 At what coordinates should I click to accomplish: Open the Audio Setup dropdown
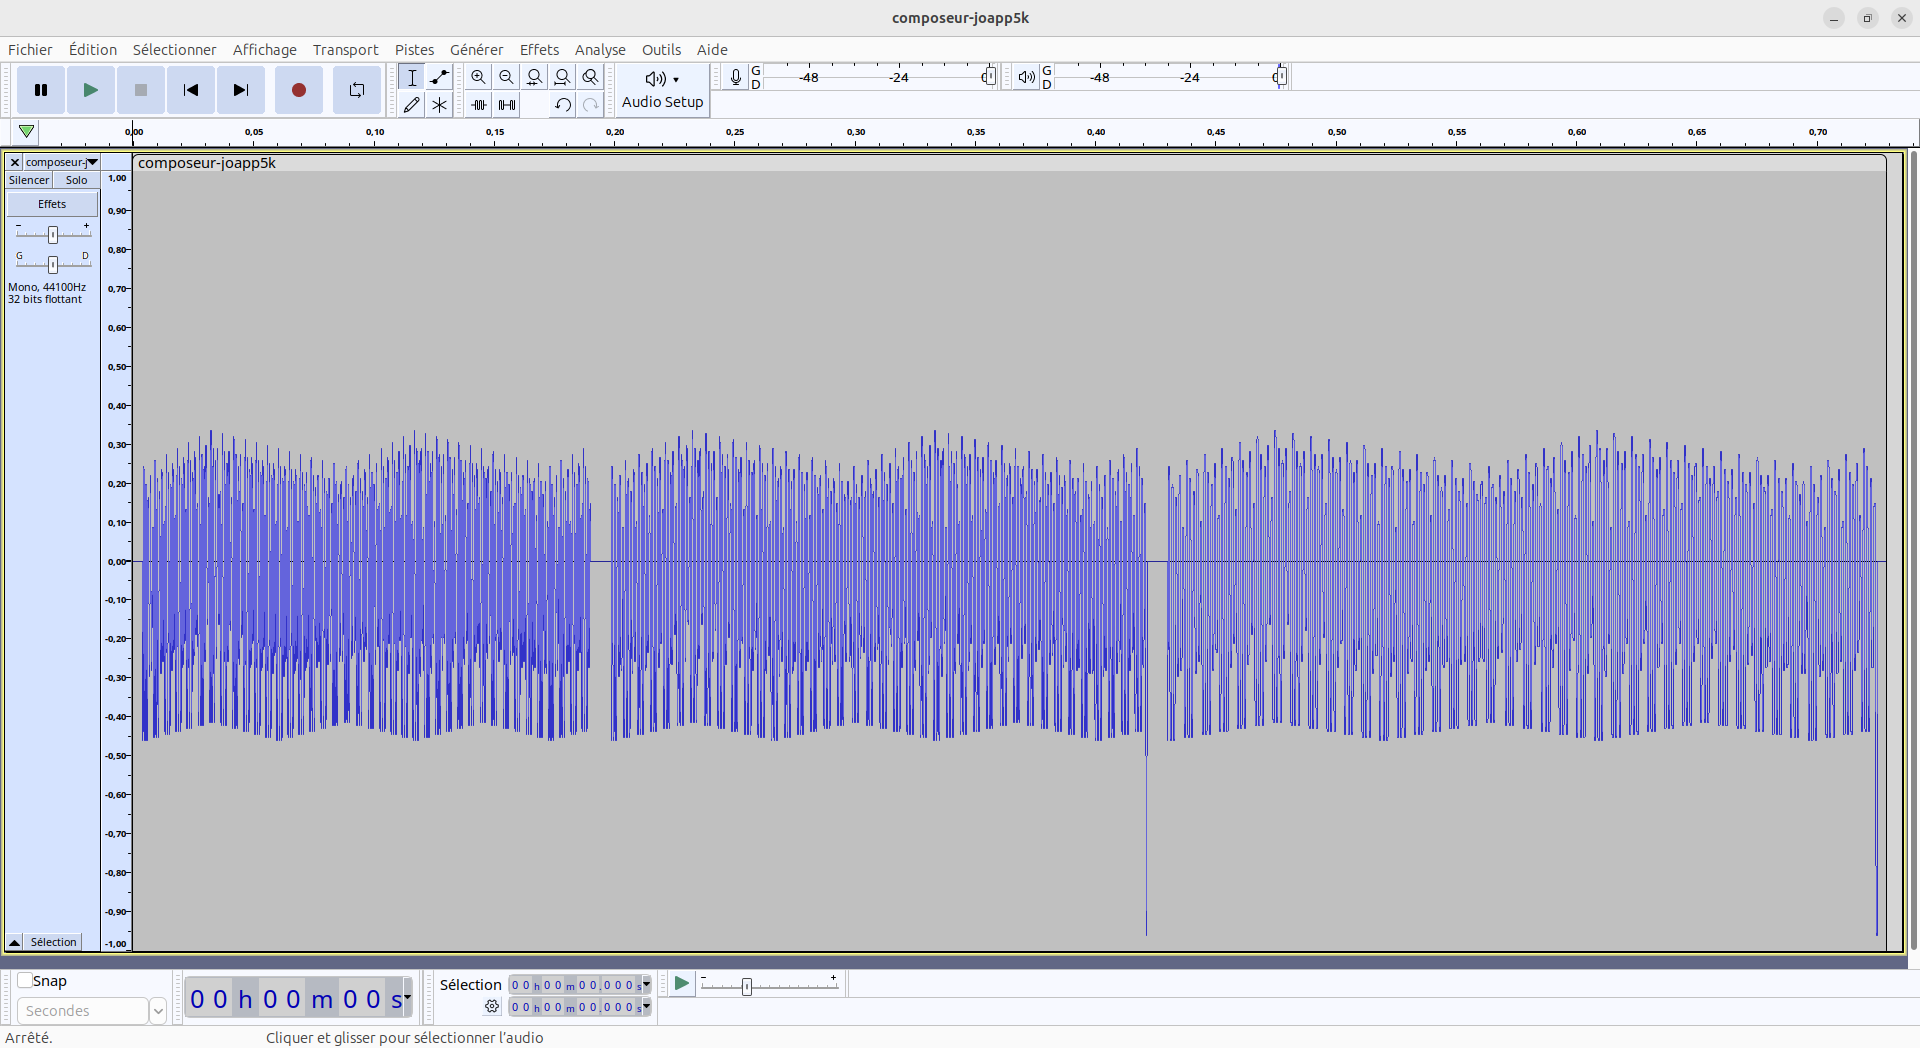(662, 90)
